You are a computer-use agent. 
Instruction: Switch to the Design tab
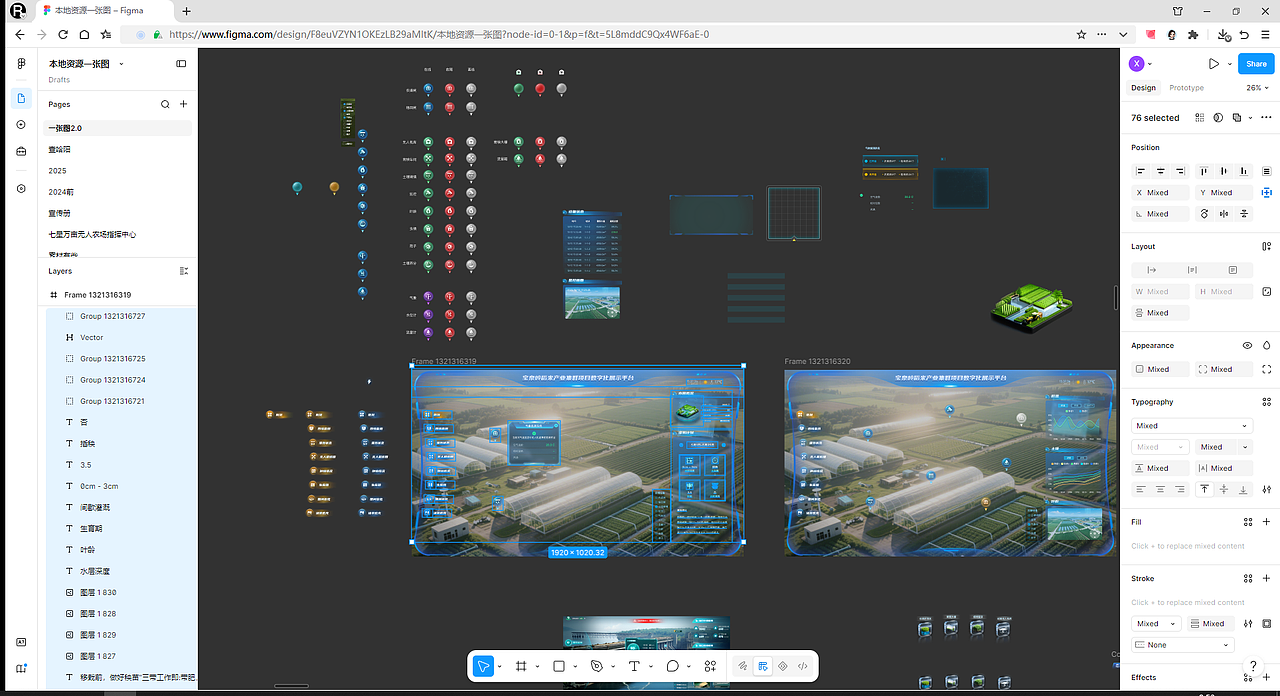click(1143, 88)
